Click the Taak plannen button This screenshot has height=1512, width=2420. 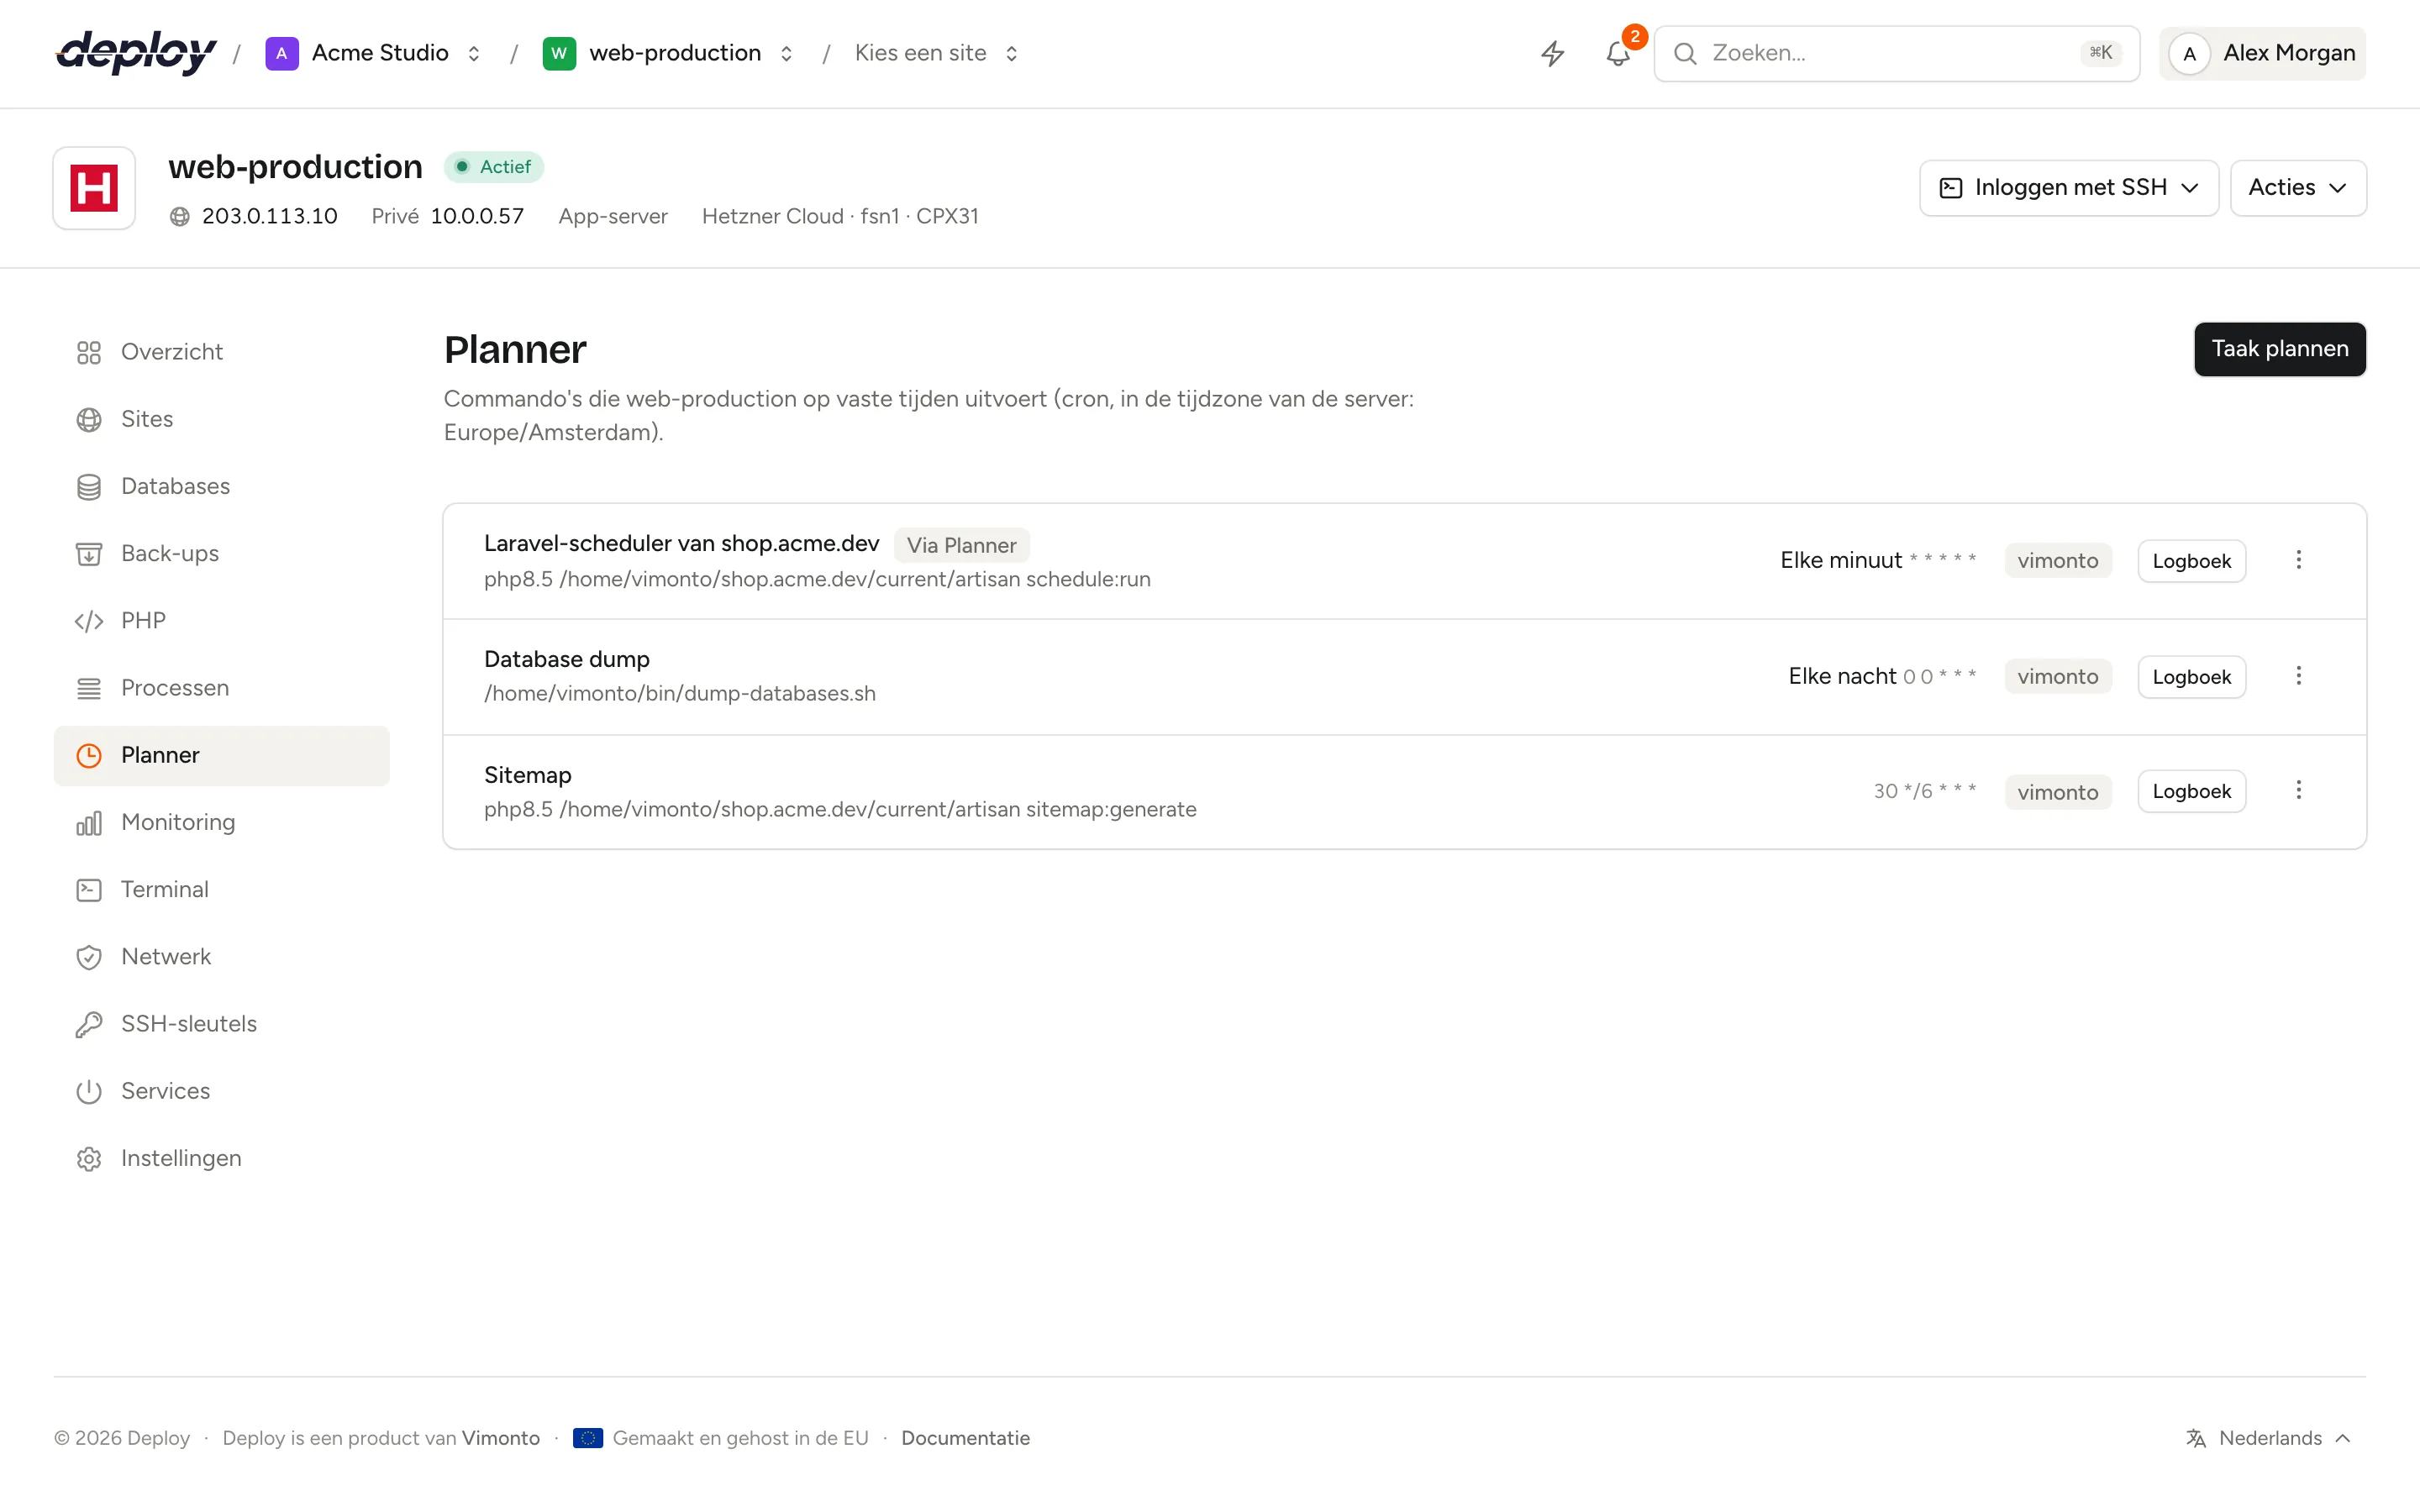point(2279,349)
